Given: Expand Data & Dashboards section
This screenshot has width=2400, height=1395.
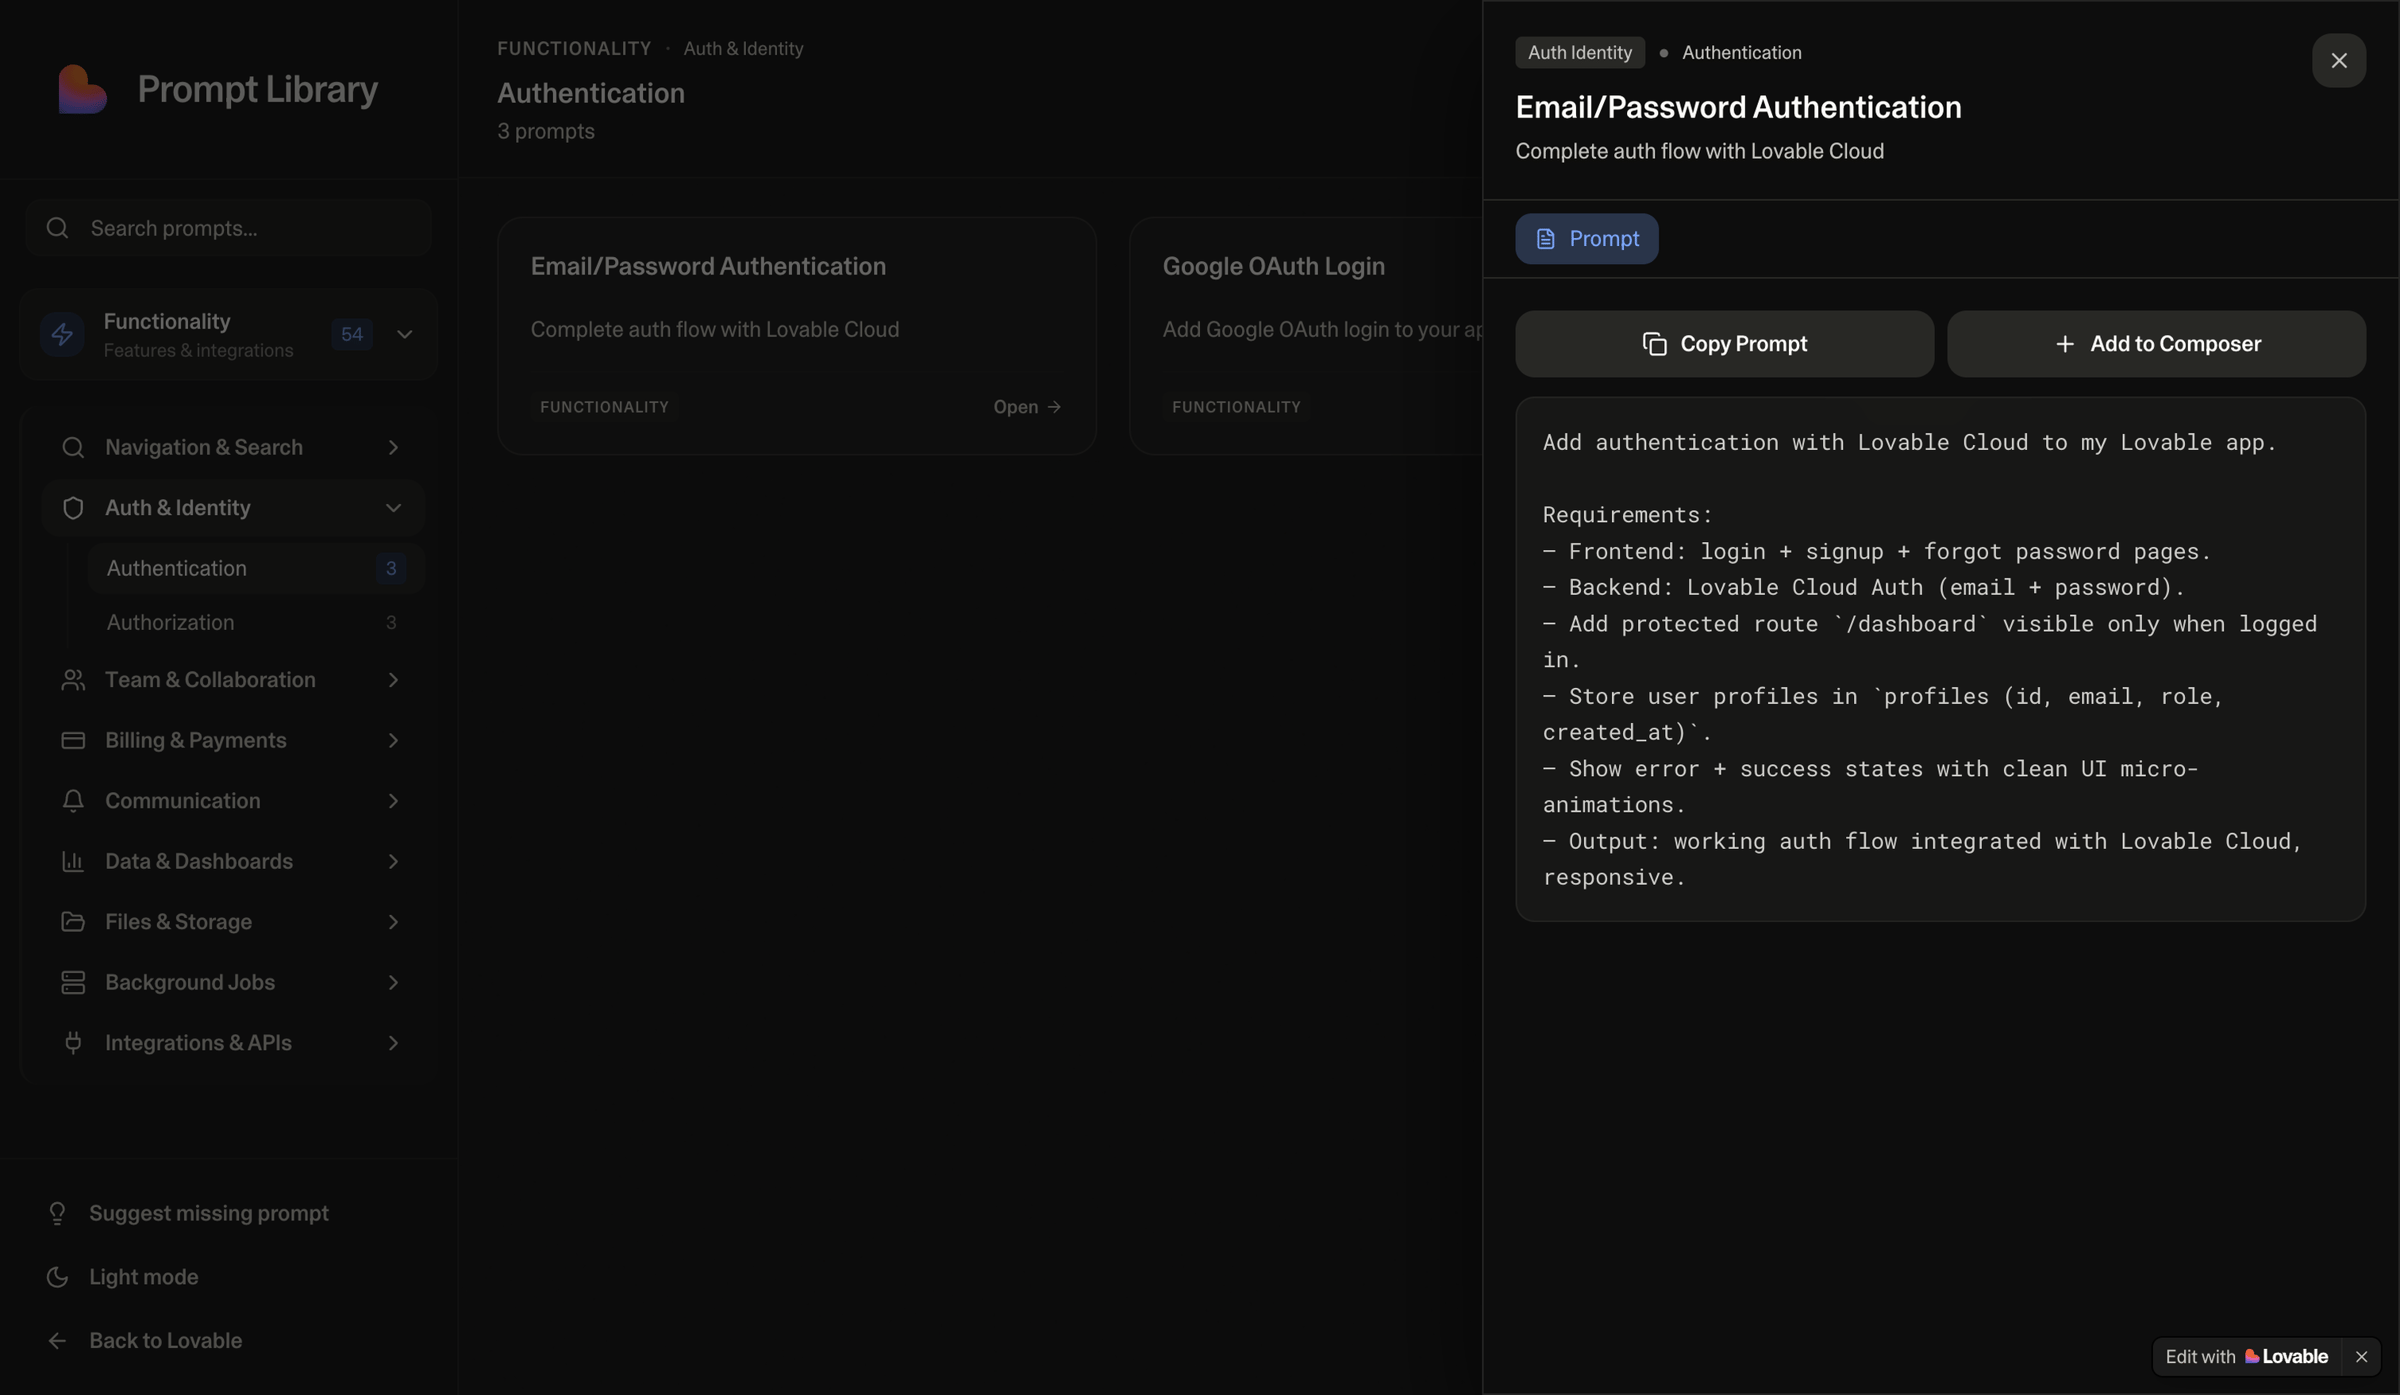Looking at the screenshot, I should click(393, 862).
